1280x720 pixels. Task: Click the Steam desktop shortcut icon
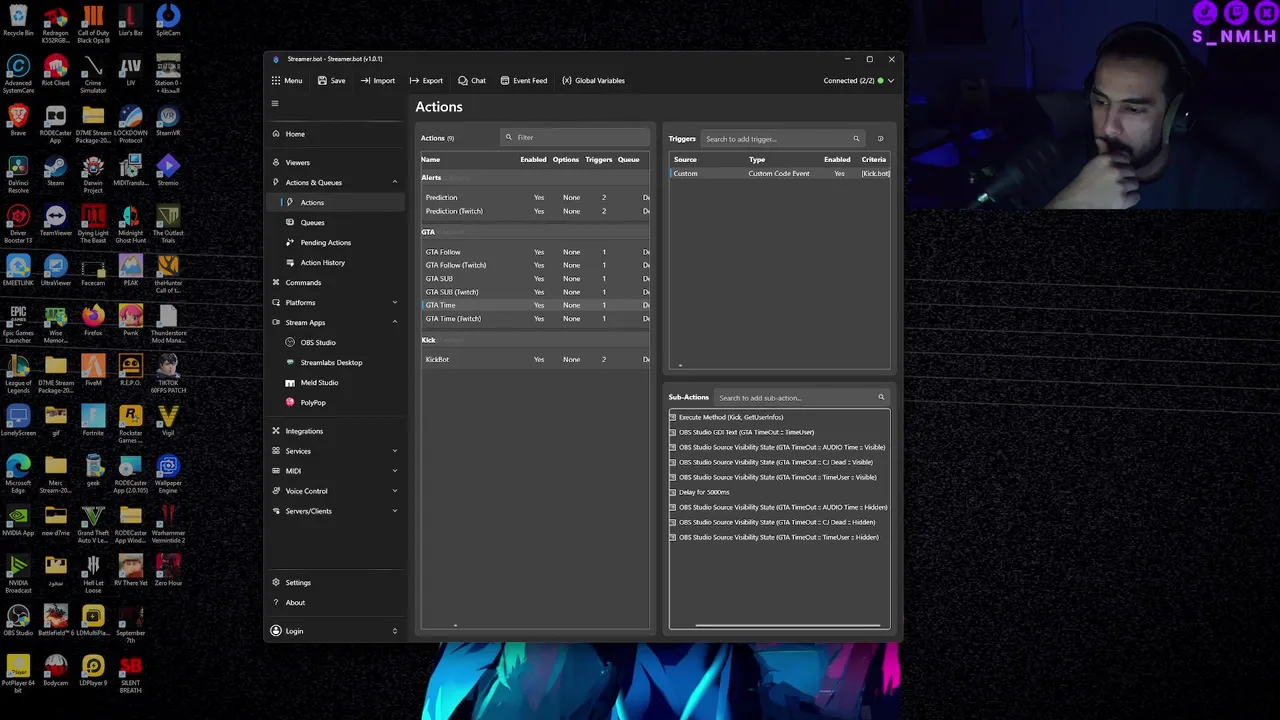[55, 171]
